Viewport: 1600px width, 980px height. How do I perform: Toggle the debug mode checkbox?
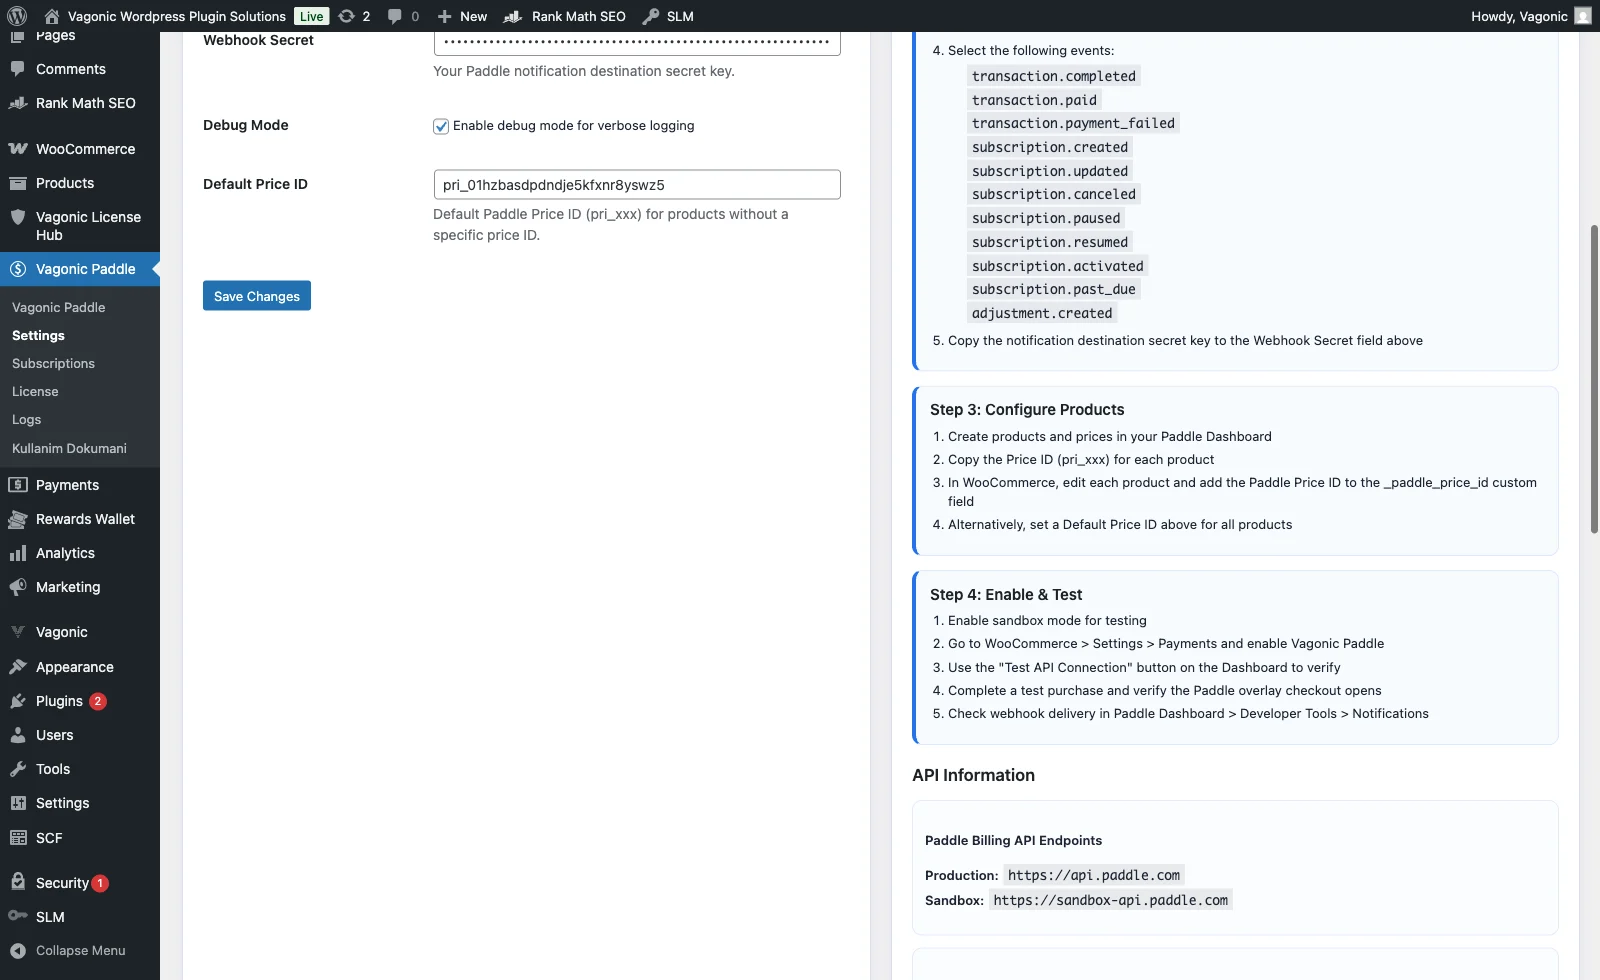441,126
